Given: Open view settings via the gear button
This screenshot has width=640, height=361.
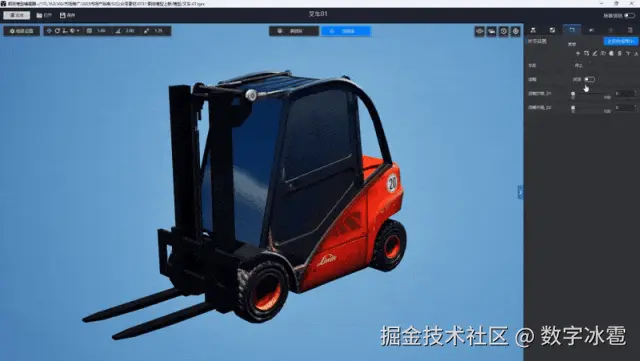Looking at the screenshot, I should point(22,31).
